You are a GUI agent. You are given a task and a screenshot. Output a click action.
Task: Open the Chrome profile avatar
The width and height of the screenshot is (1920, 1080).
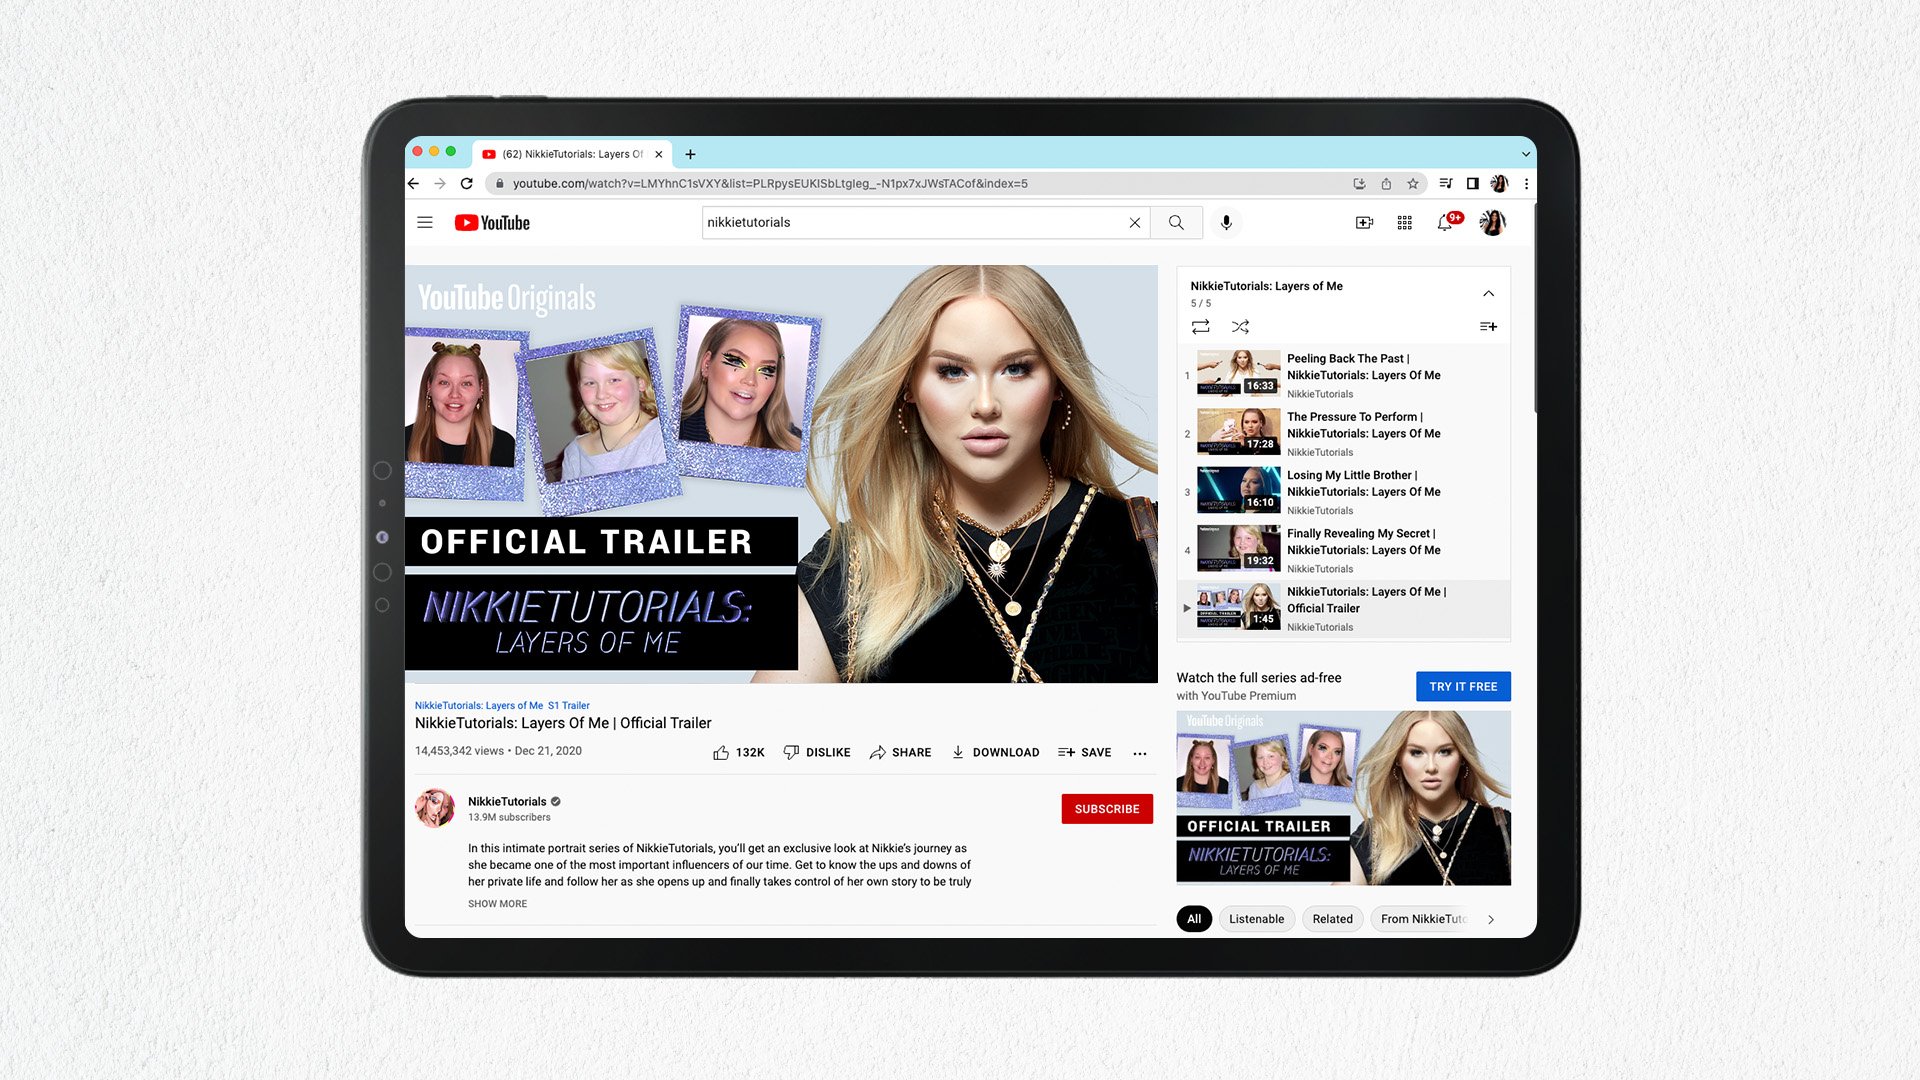tap(1499, 183)
